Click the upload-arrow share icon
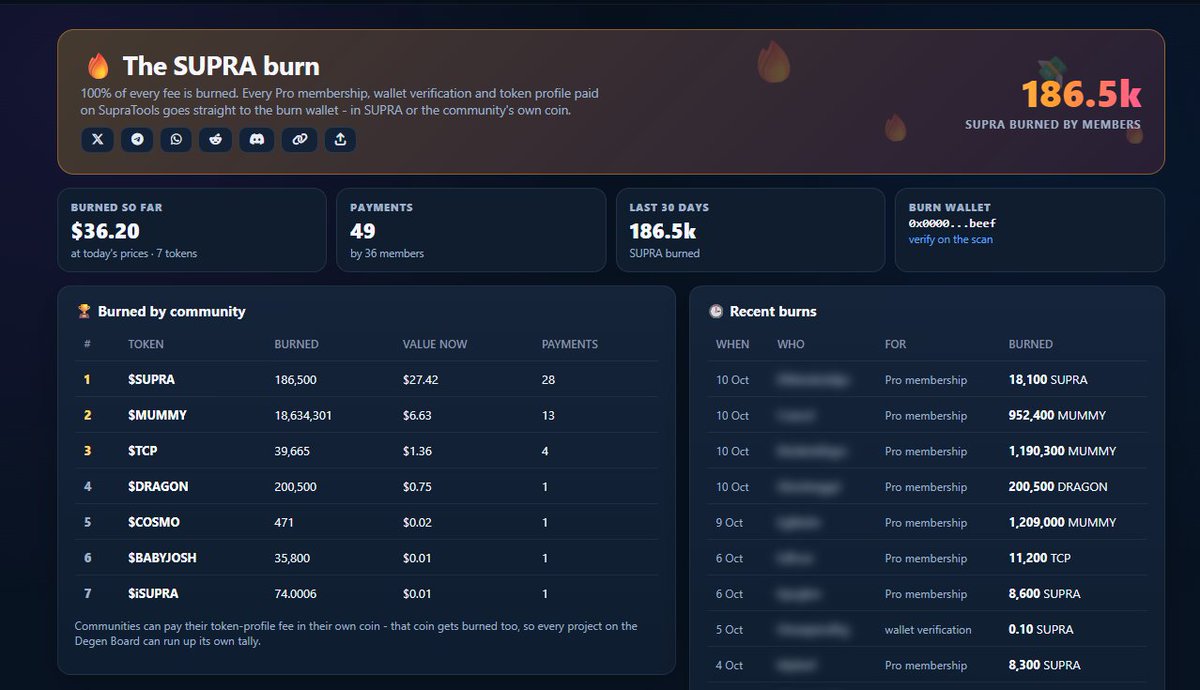Image resolution: width=1200 pixels, height=690 pixels. pyautogui.click(x=340, y=140)
